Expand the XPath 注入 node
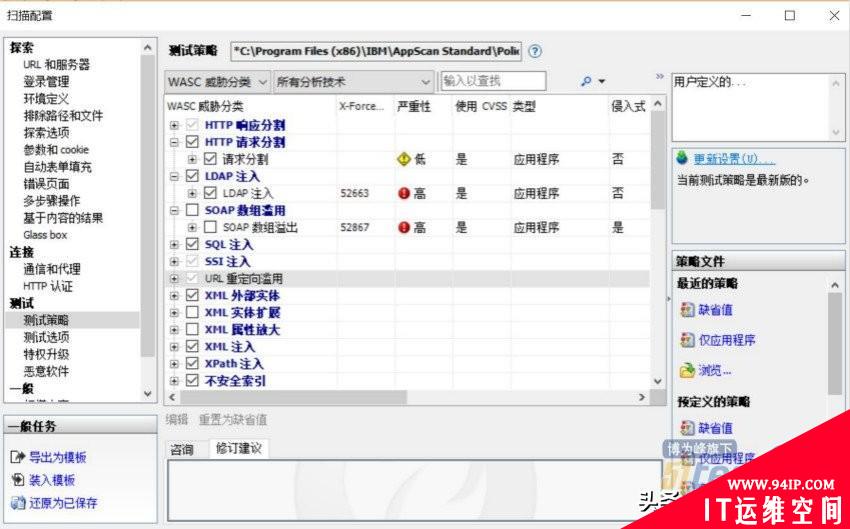 click(x=174, y=364)
